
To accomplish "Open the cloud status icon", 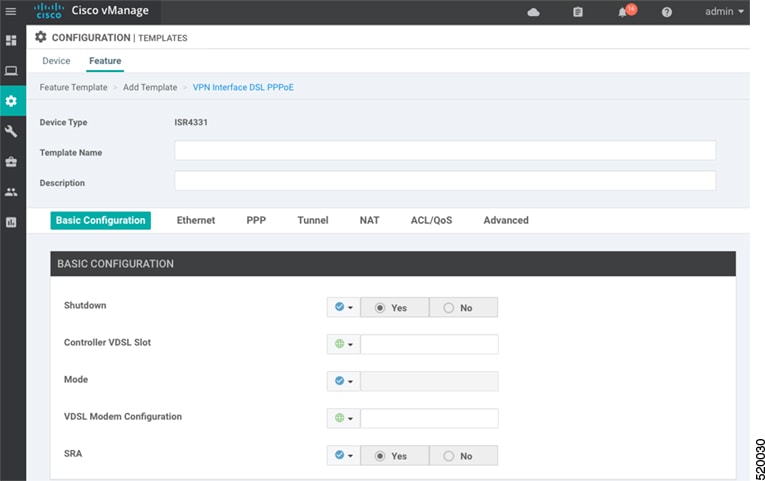I will click(533, 12).
